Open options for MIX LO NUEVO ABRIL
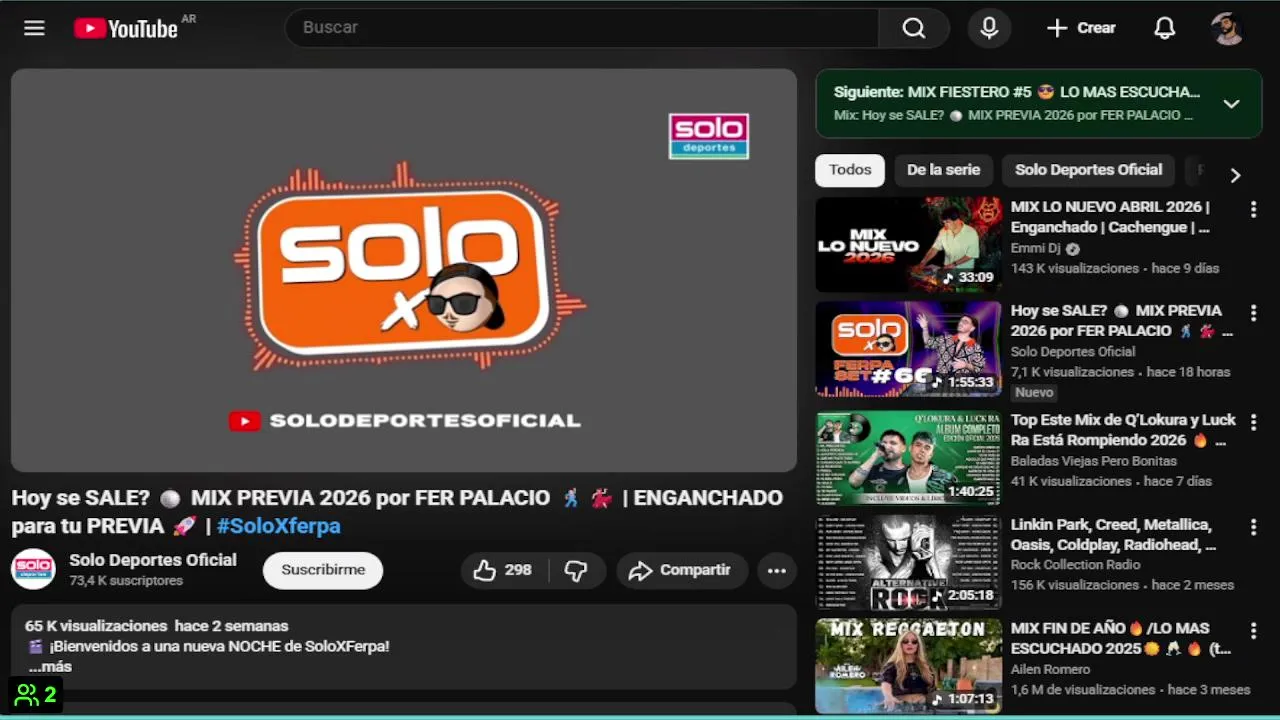This screenshot has width=1280, height=720. pos(1253,209)
